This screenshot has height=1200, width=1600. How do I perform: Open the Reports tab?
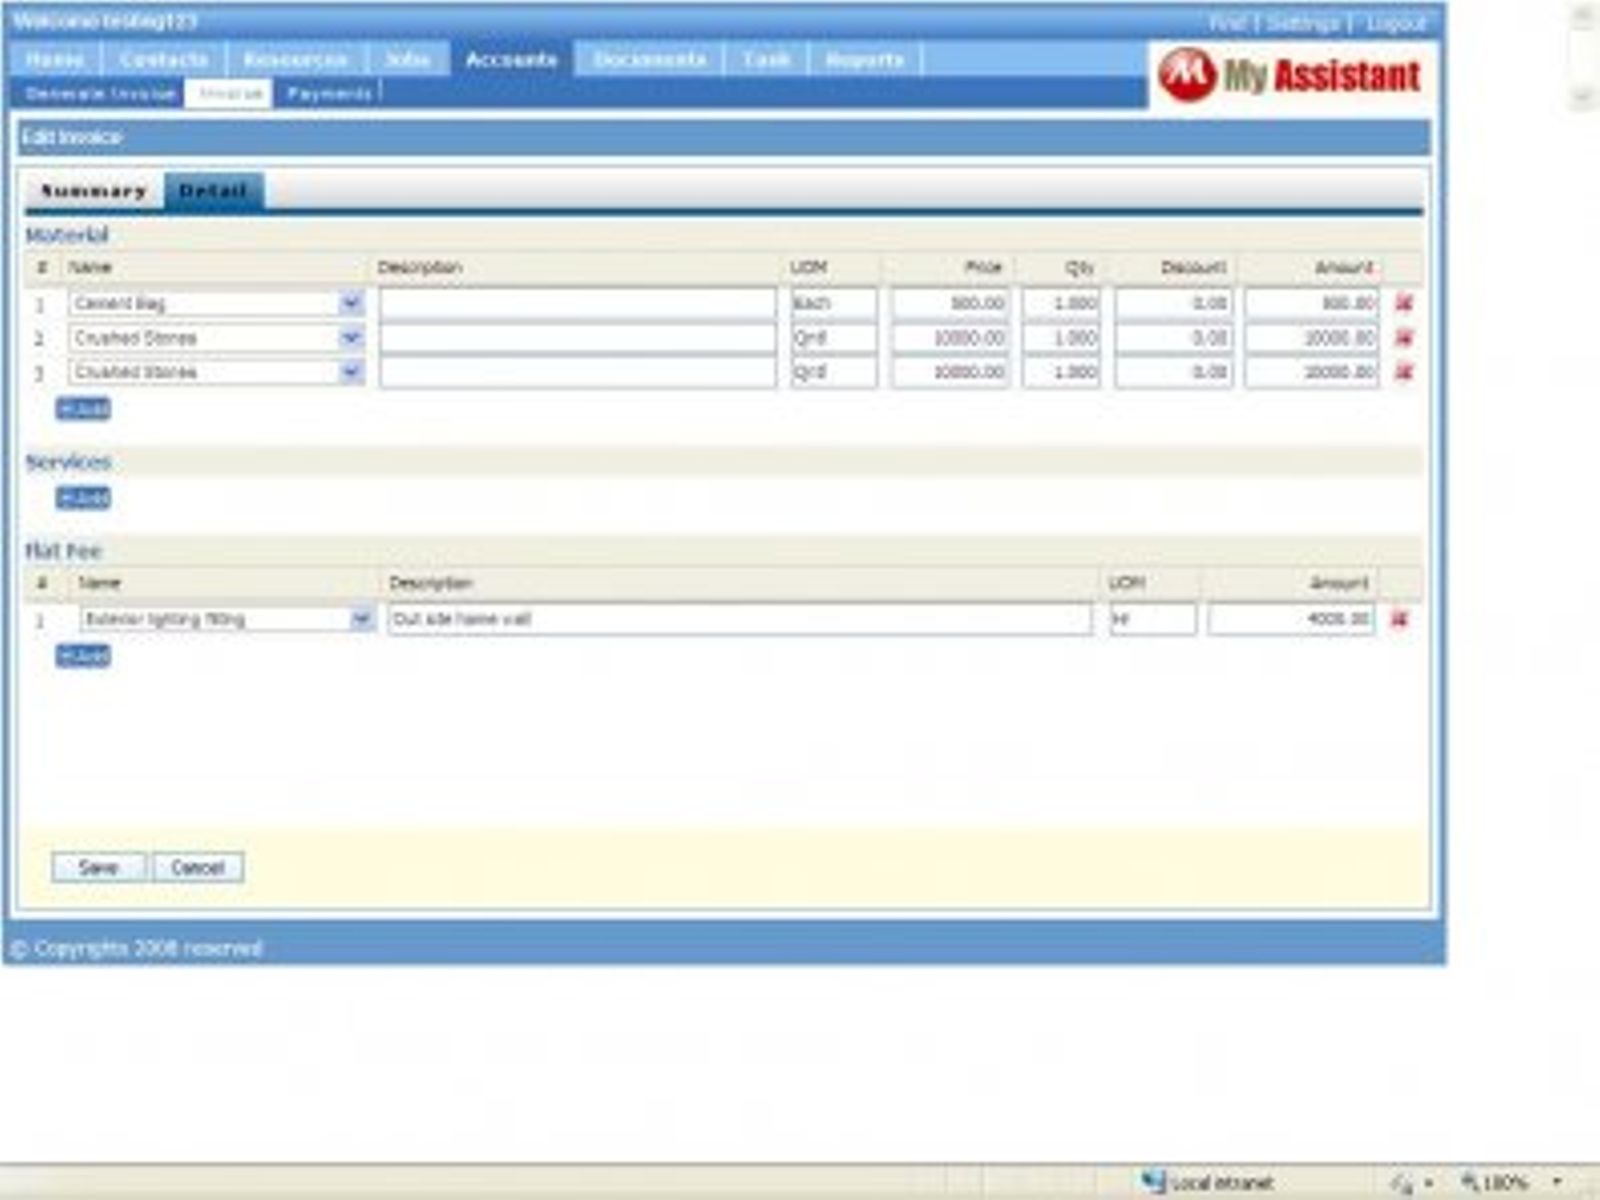point(865,60)
